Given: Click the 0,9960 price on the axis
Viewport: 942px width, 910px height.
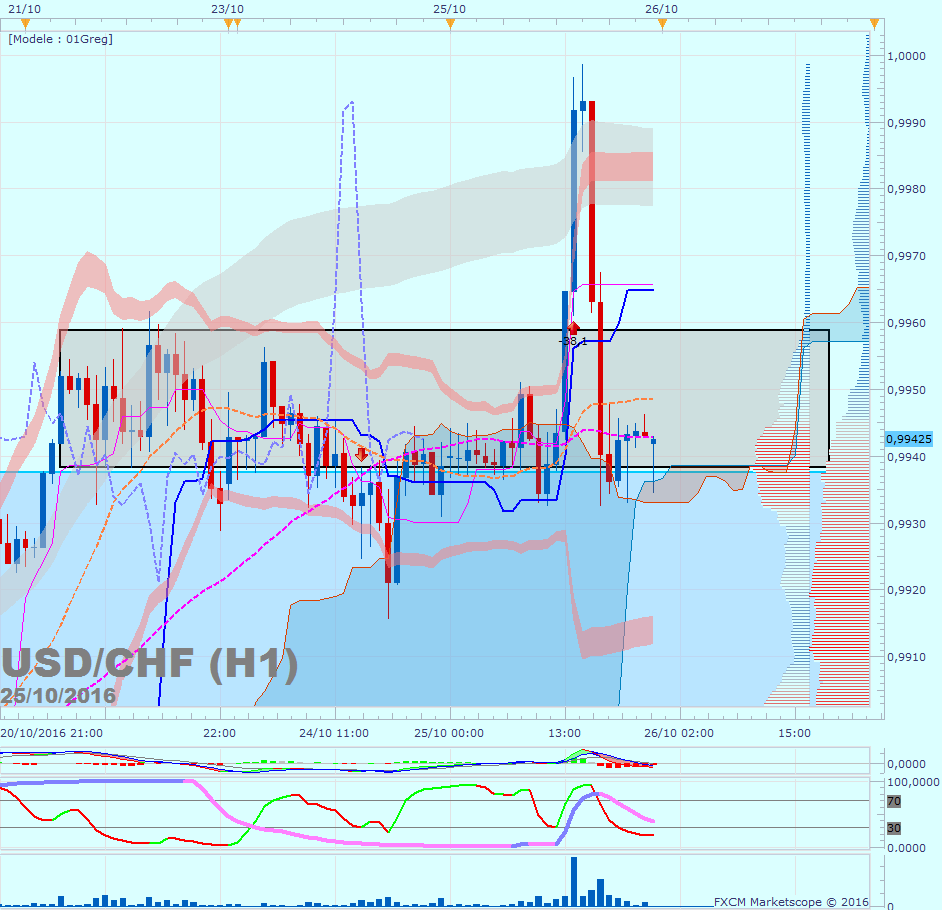Looking at the screenshot, I should [907, 323].
